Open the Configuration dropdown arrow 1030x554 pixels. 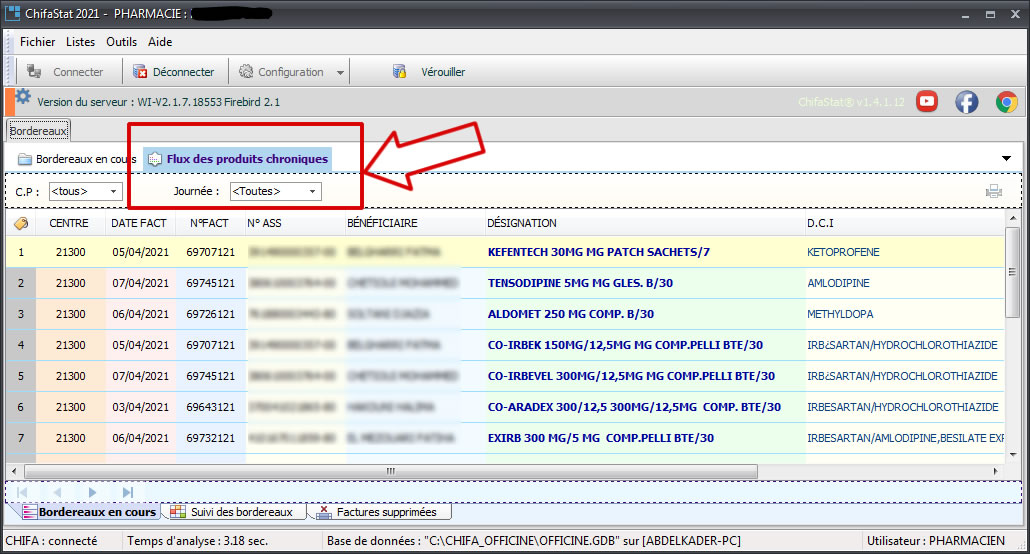[340, 73]
